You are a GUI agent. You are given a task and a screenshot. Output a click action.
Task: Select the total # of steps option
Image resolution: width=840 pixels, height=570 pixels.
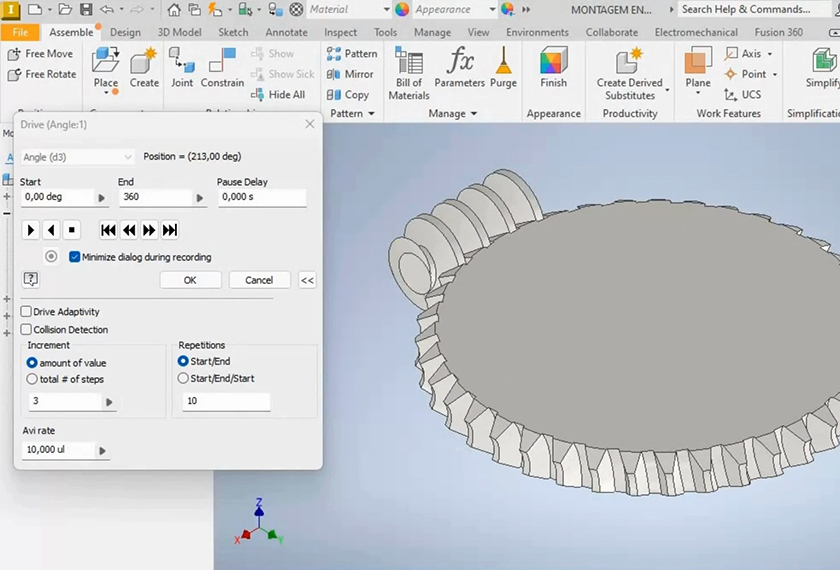click(33, 380)
